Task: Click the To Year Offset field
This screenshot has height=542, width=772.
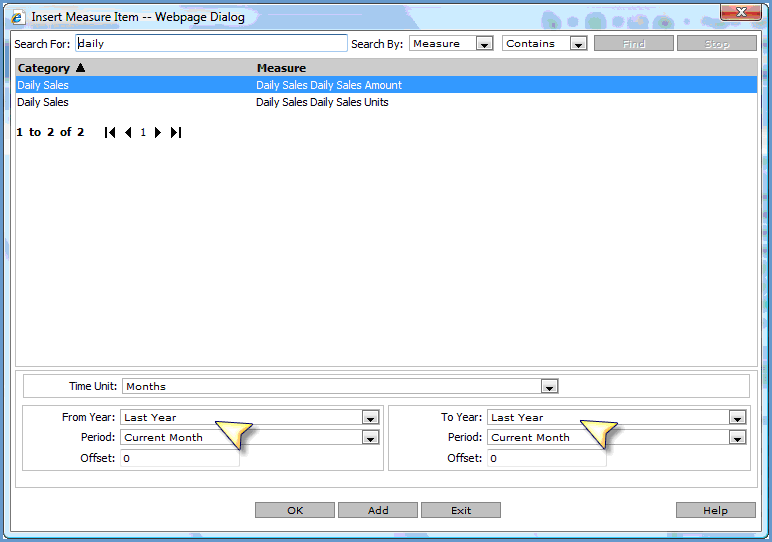Action: click(546, 459)
